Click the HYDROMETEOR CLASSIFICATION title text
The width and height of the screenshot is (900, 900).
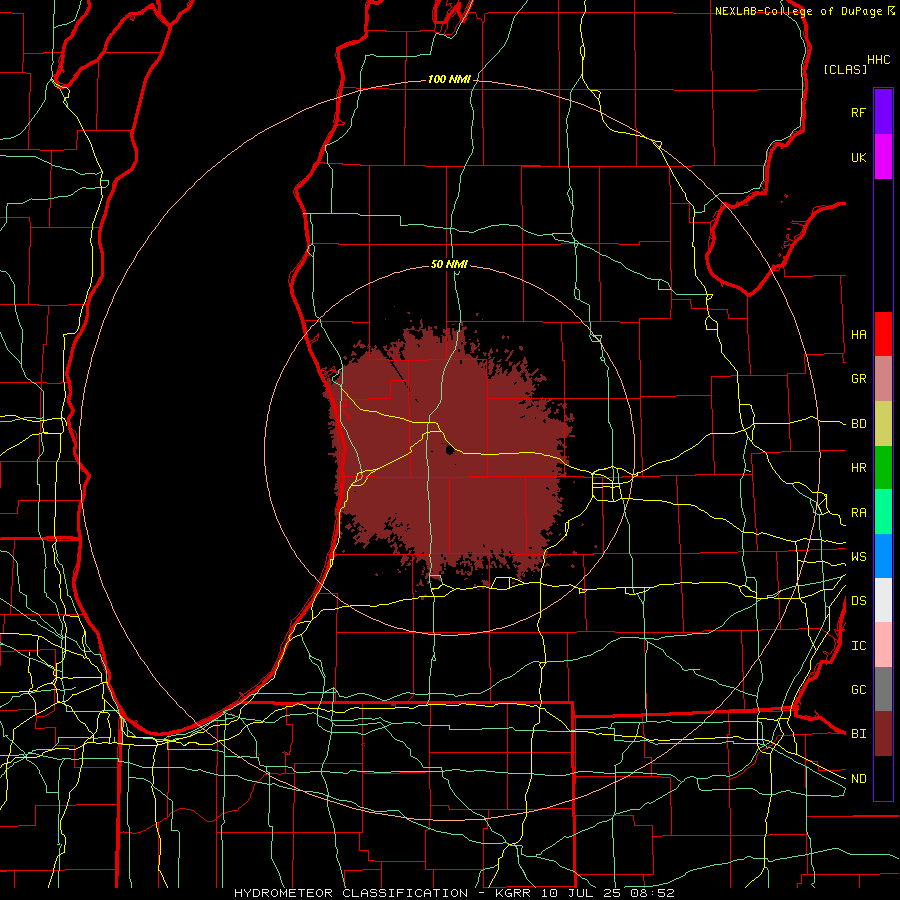[351, 893]
